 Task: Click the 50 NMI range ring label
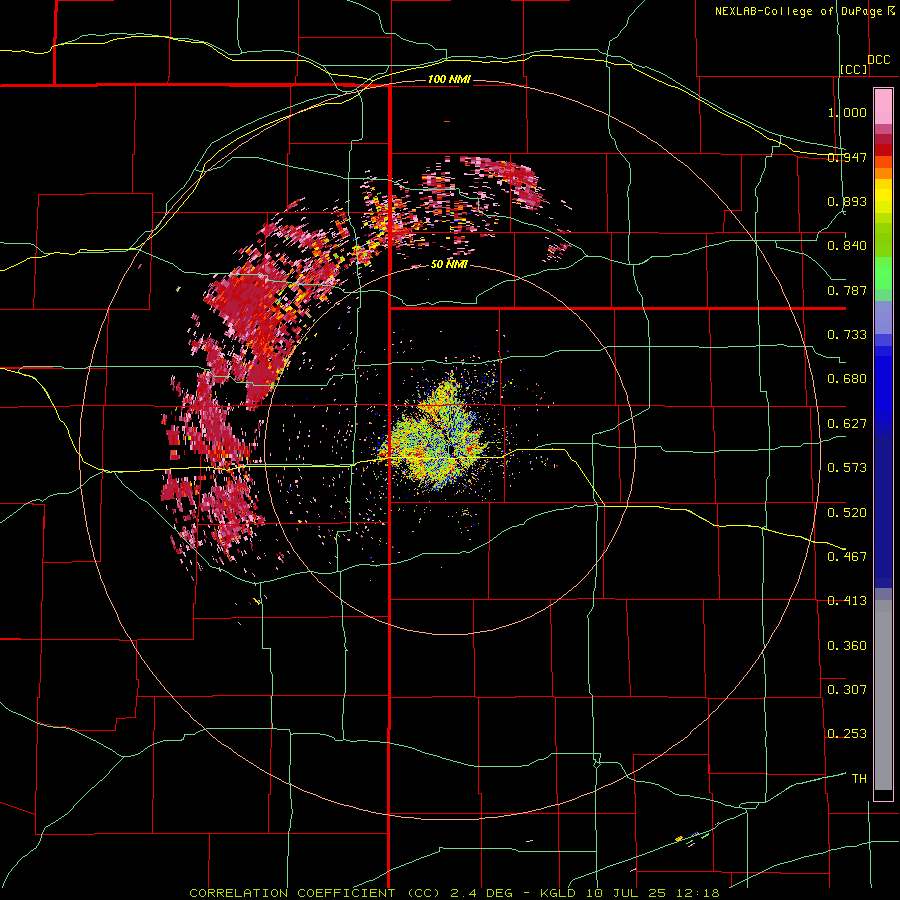[x=449, y=264]
